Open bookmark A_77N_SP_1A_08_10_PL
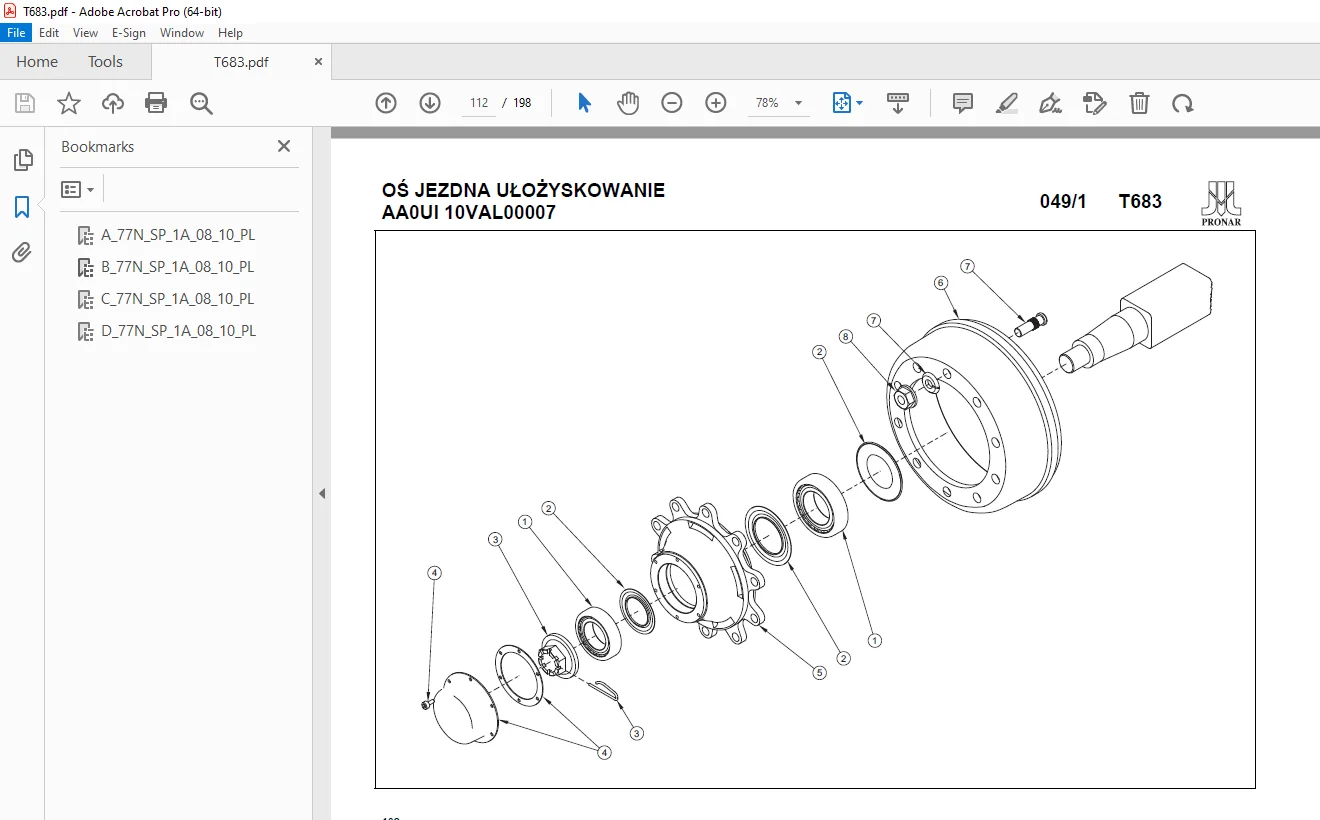 point(178,235)
